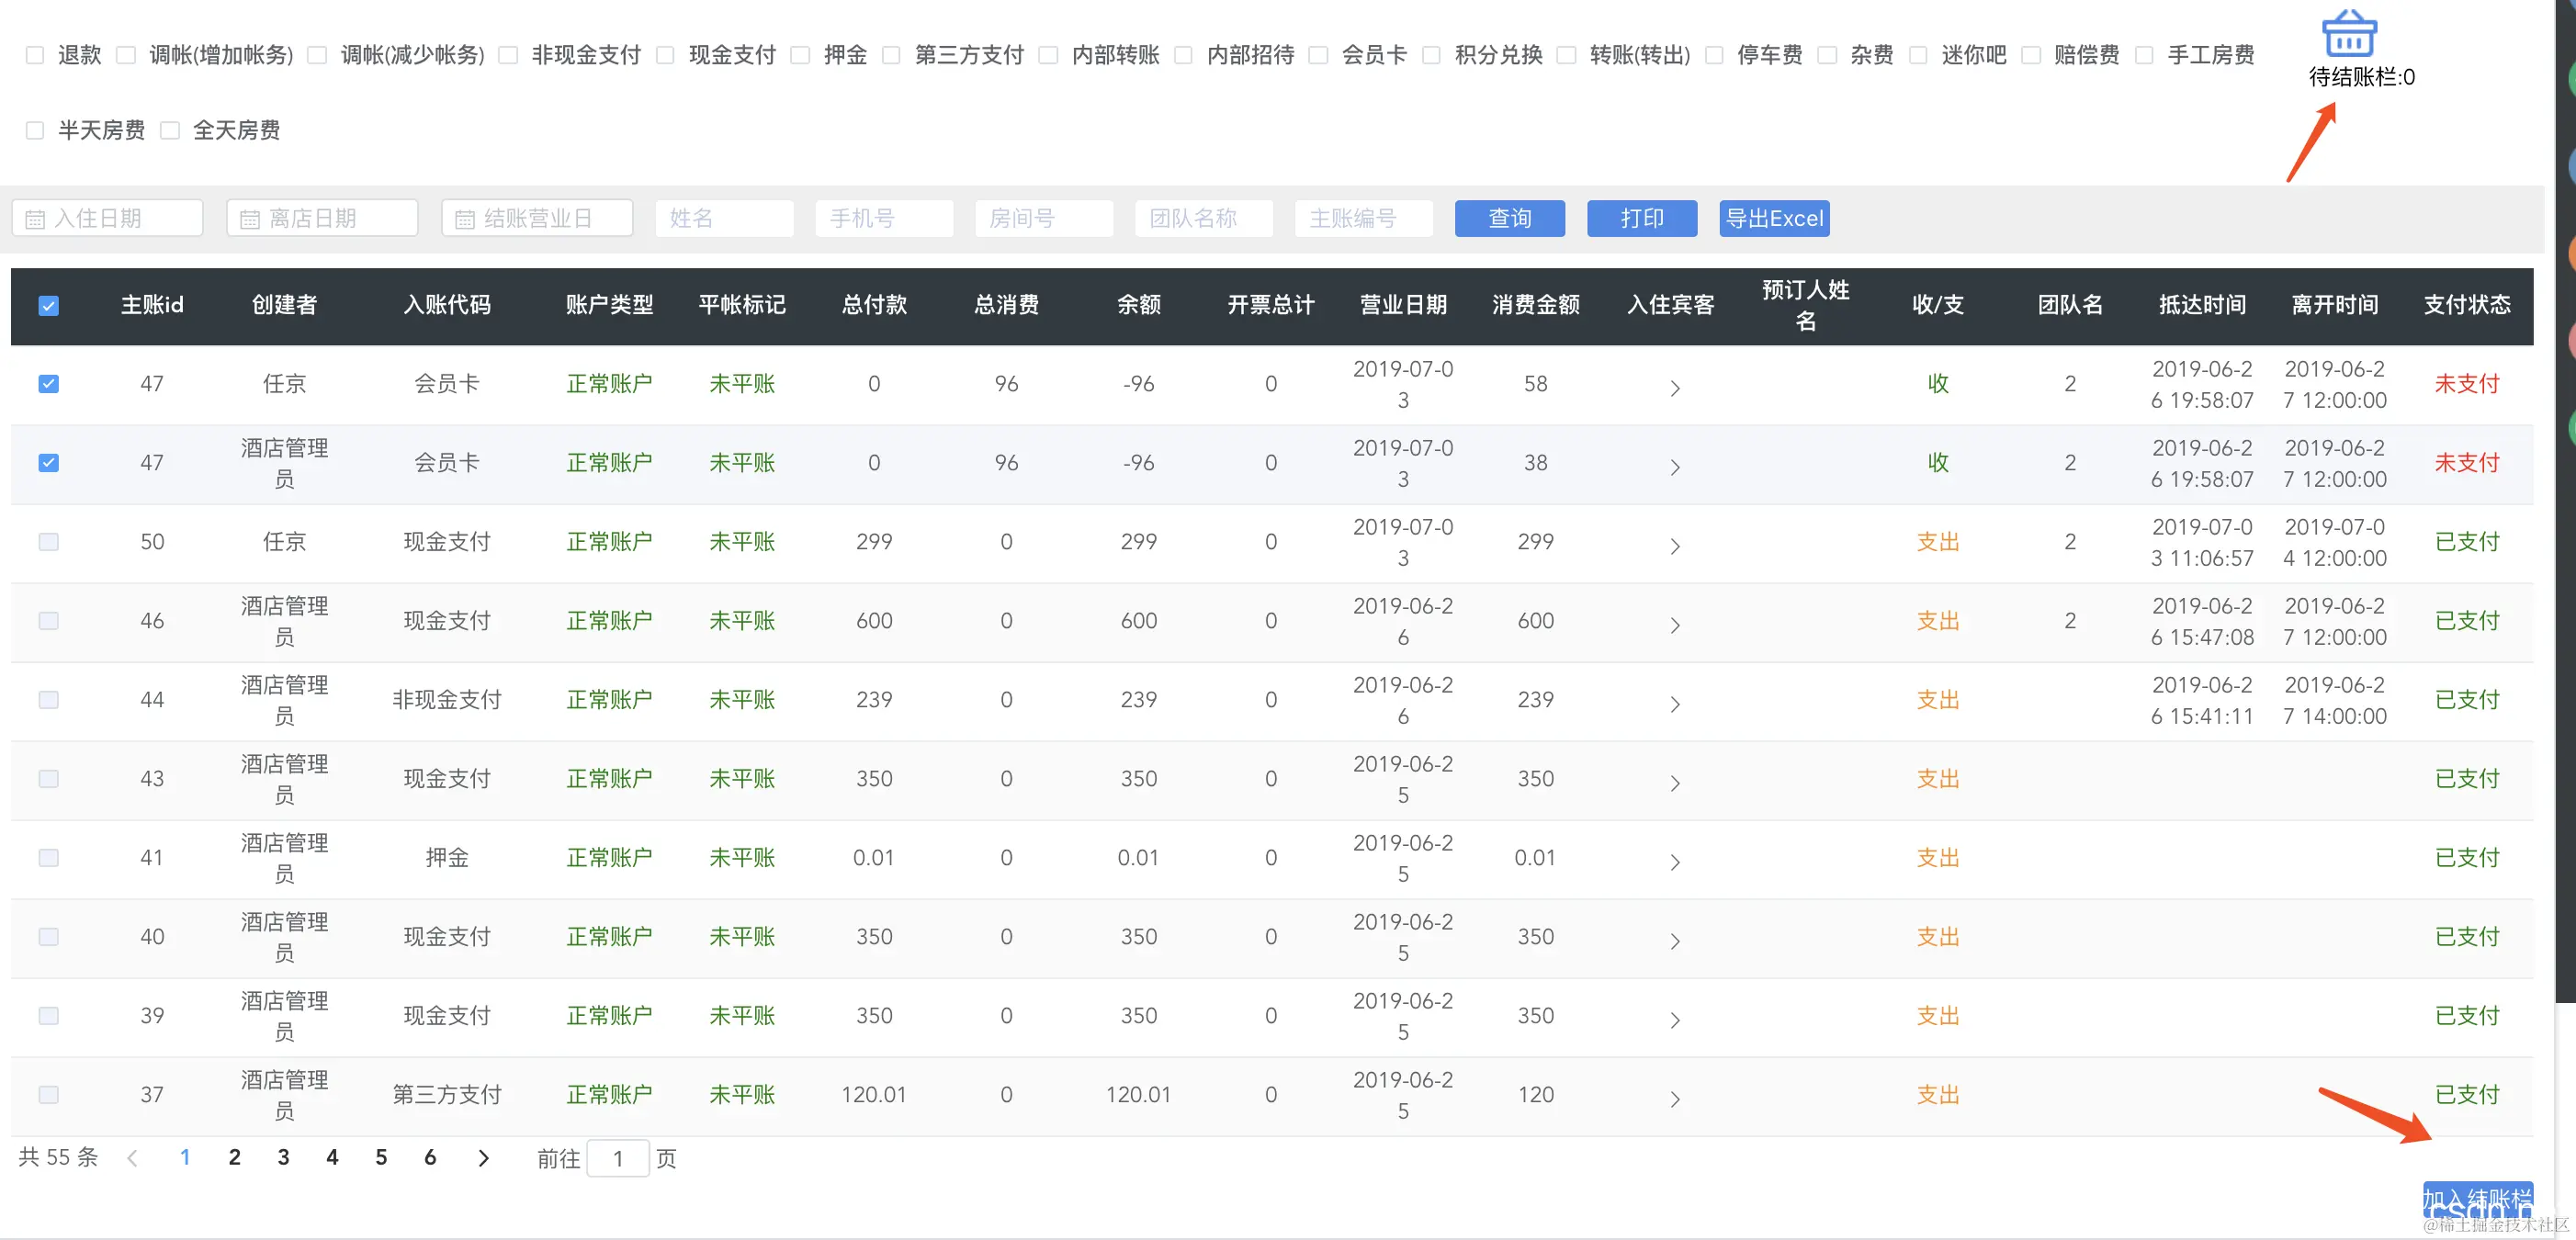Click the 查询 search button
2576x1240 pixels.
click(x=1510, y=218)
